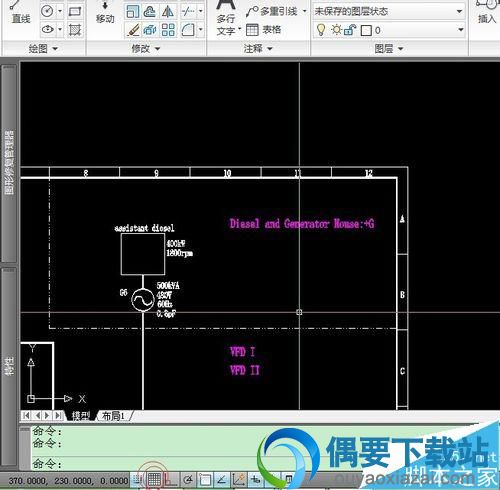Toggle layer freeze sun icon
This screenshot has height=490, width=500.
[x=336, y=30]
